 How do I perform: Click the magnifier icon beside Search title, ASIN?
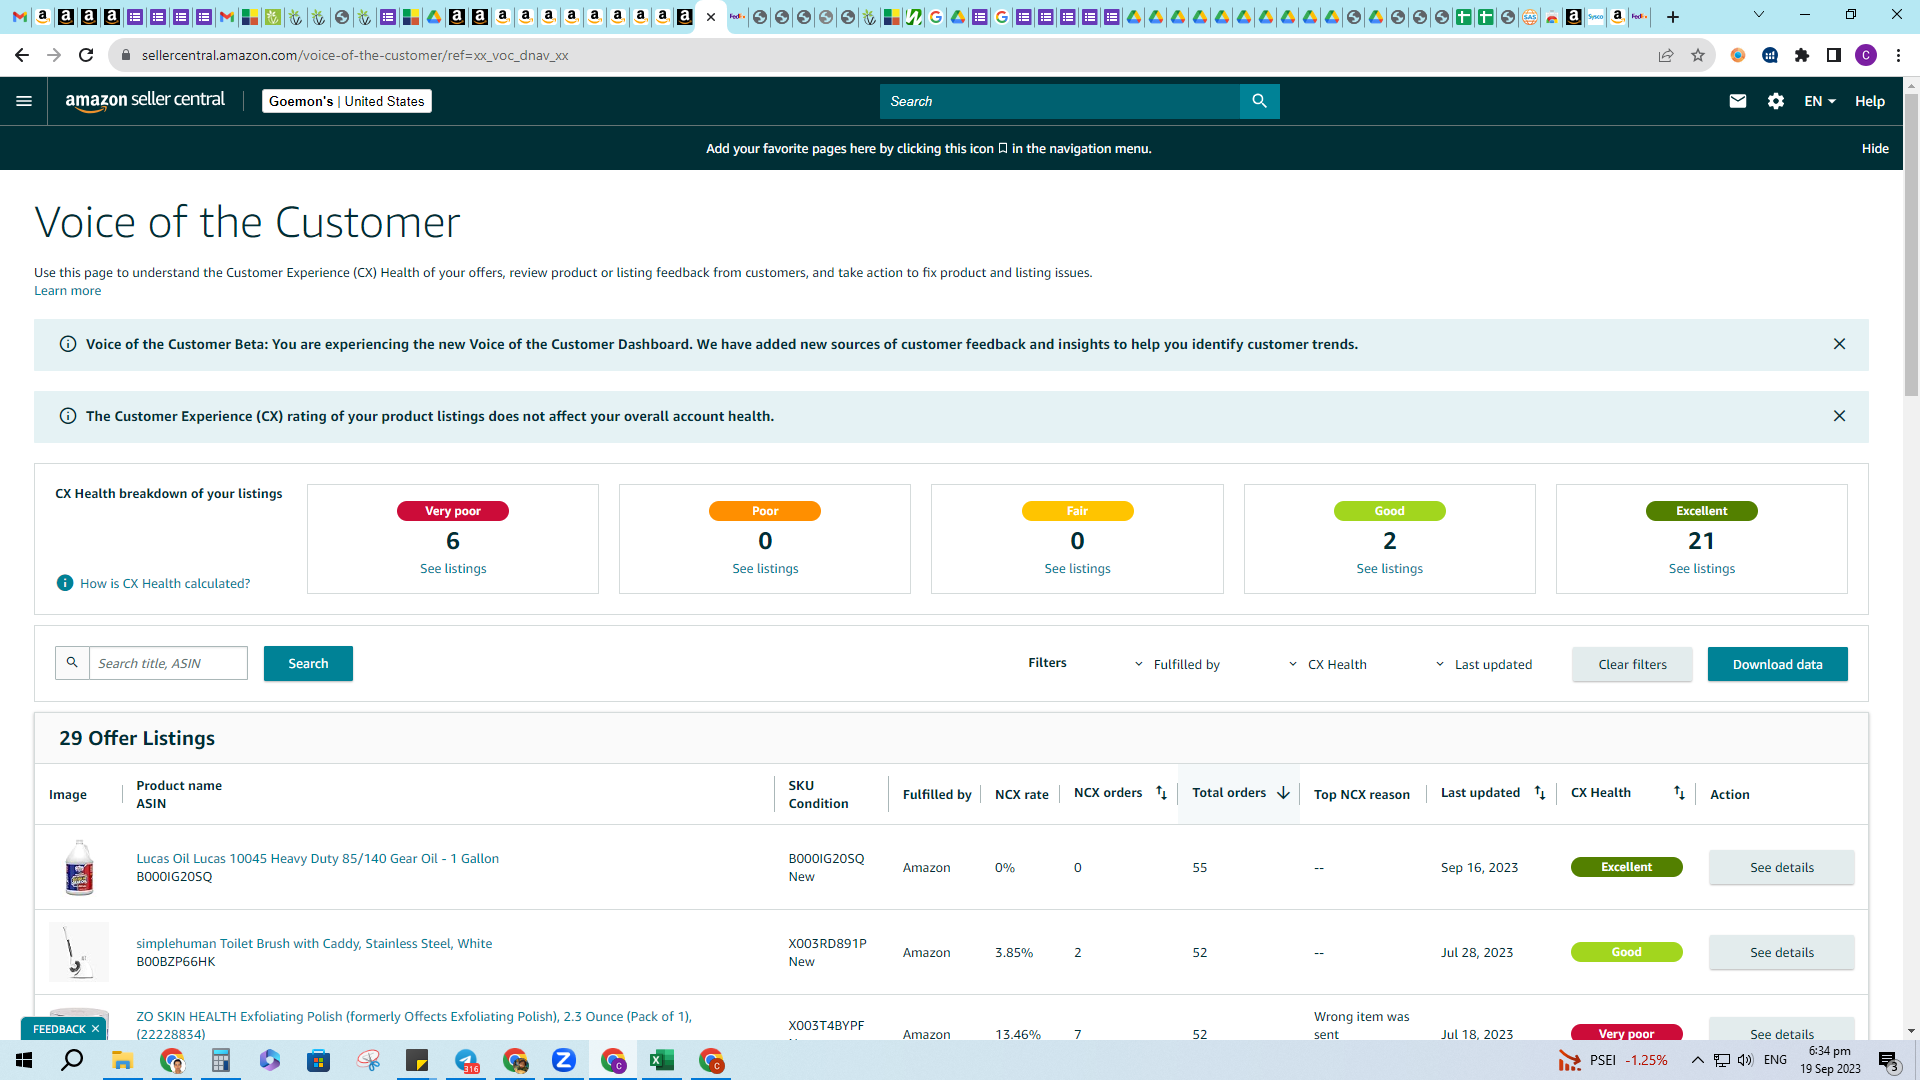pos(72,663)
